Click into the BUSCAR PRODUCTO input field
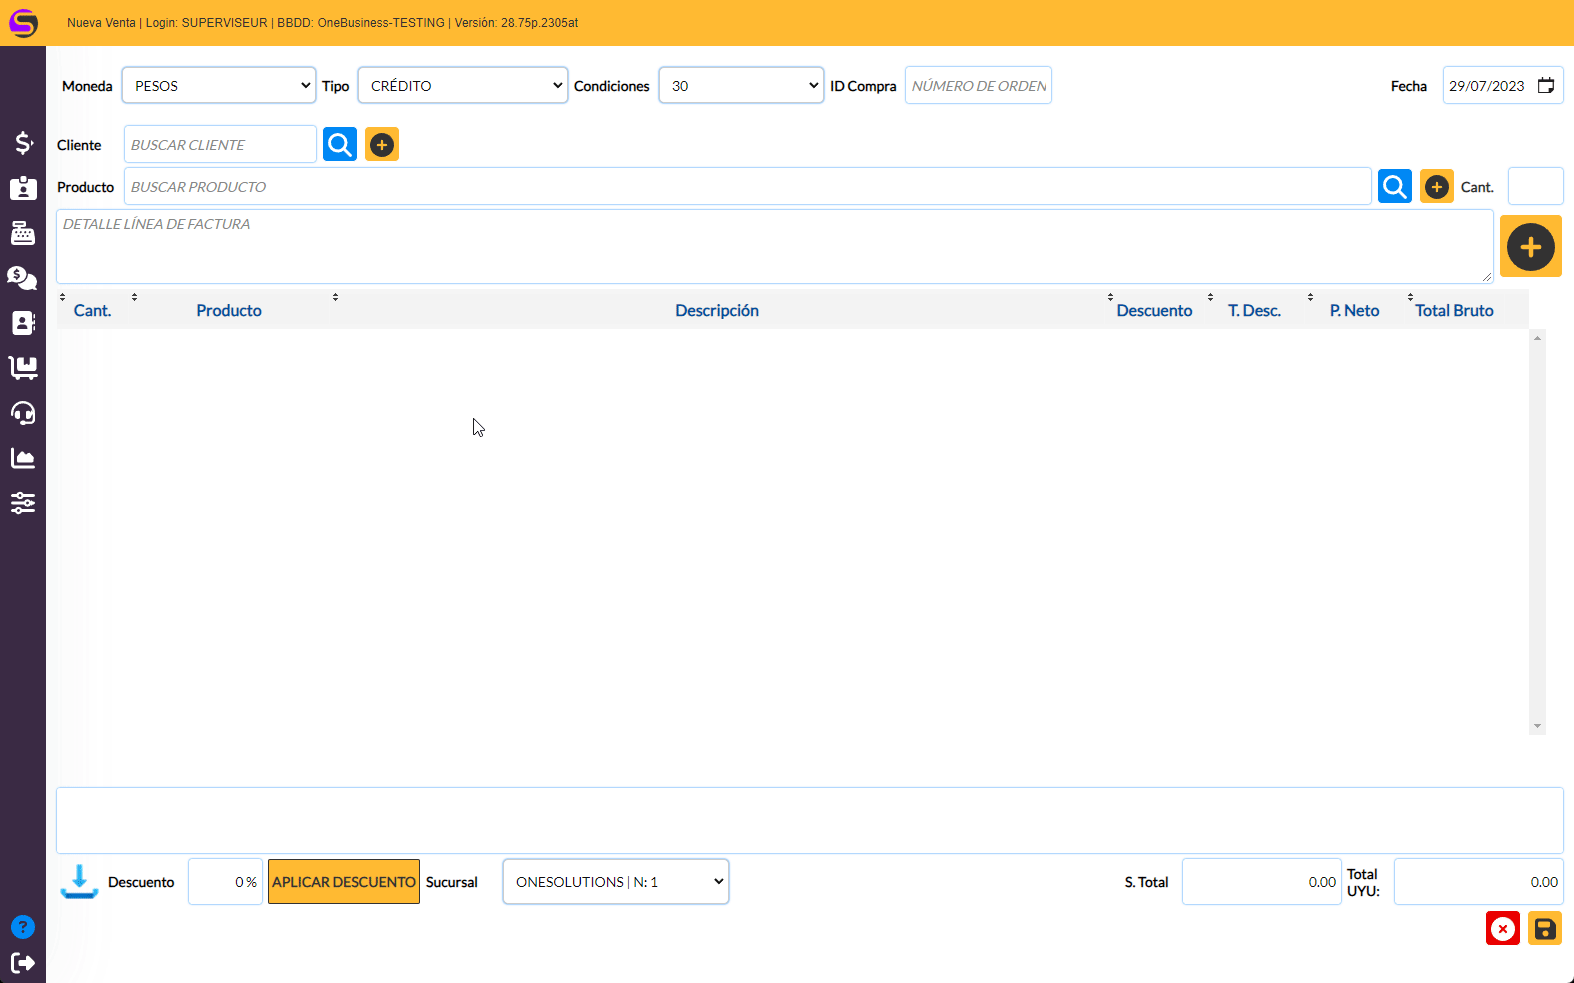This screenshot has width=1574, height=983. tap(746, 187)
